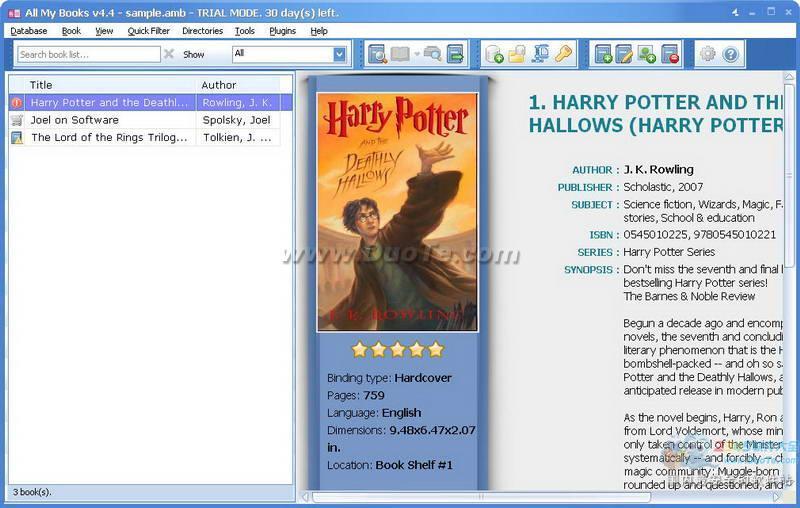Image resolution: width=800 pixels, height=508 pixels.
Task: Click the Harry Potter book cover image
Action: tap(397, 212)
